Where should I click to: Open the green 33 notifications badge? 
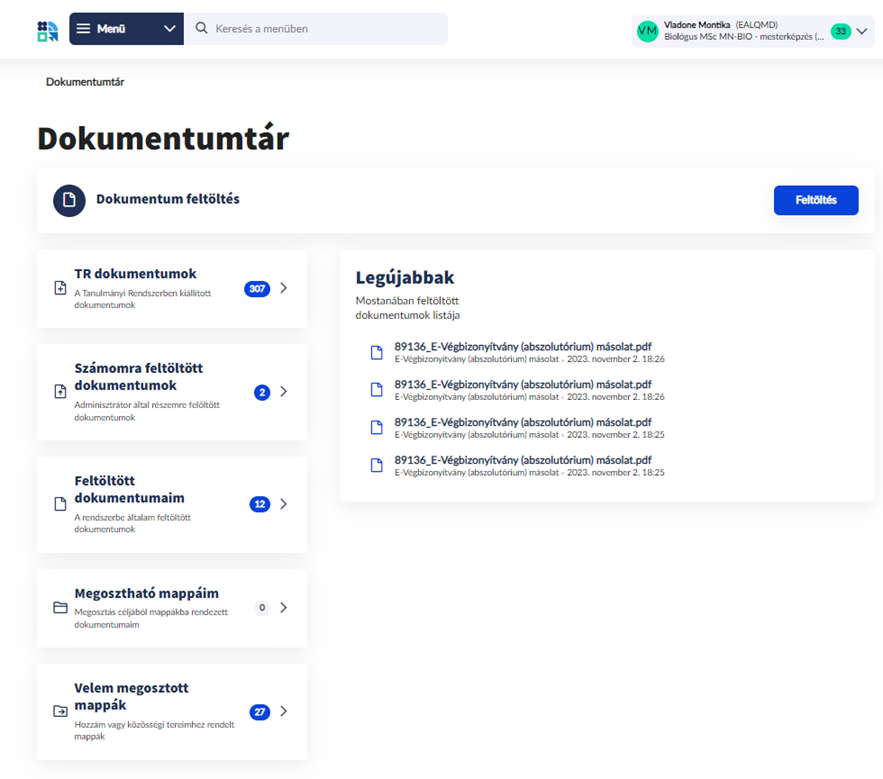coord(841,31)
